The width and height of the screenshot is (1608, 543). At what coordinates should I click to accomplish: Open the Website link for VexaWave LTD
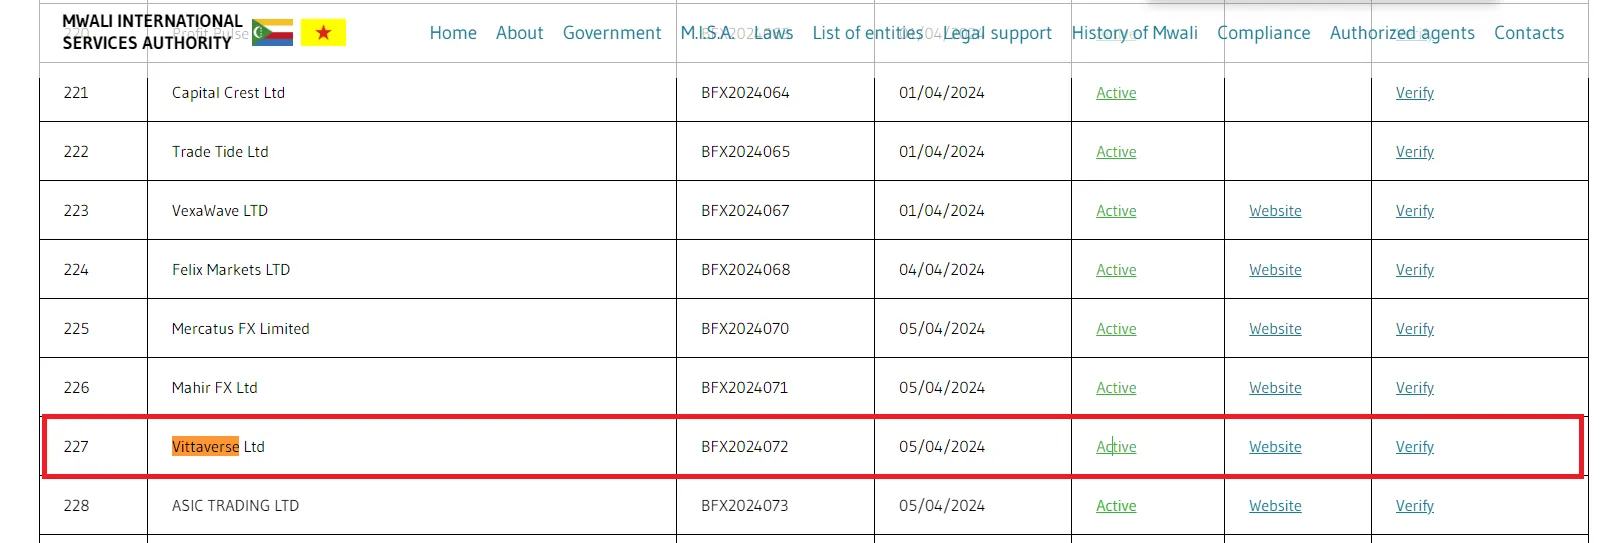tap(1275, 211)
